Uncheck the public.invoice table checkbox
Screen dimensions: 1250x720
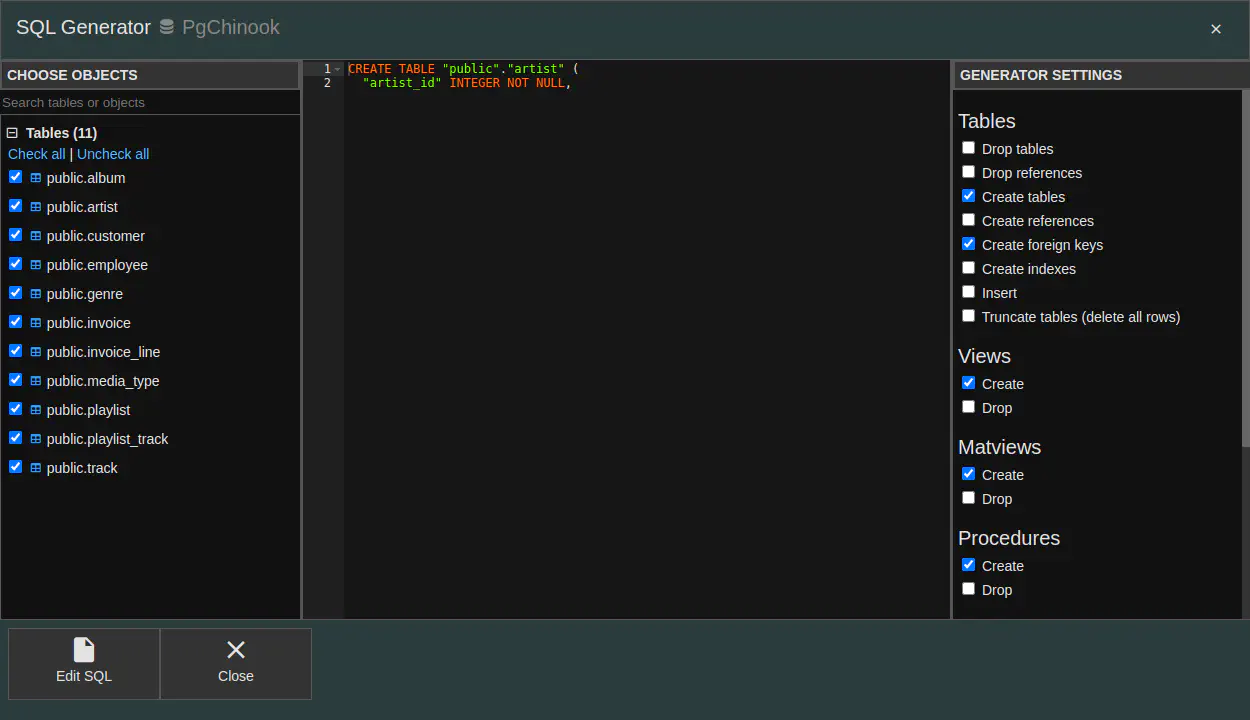(x=15, y=322)
